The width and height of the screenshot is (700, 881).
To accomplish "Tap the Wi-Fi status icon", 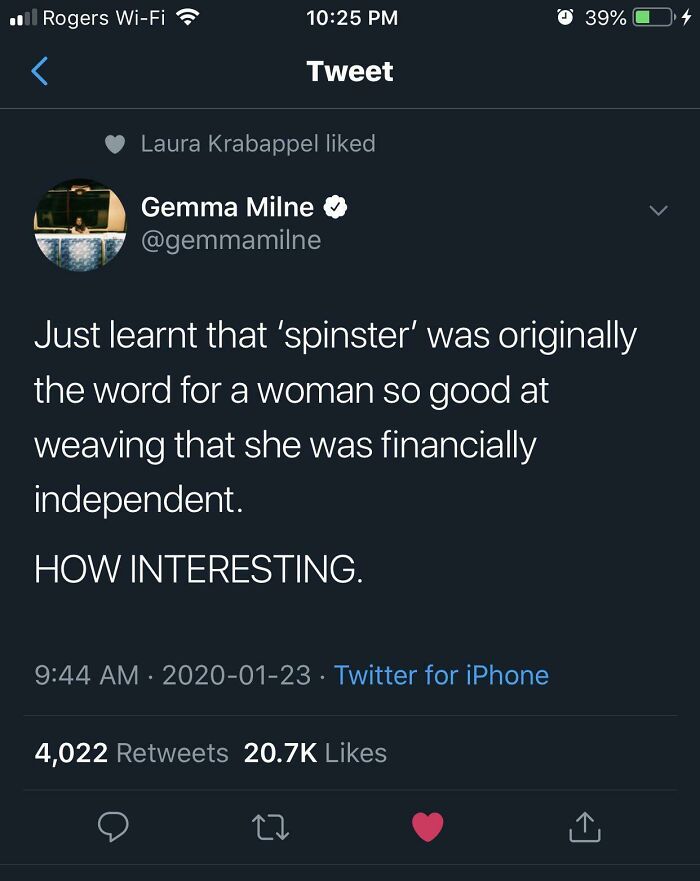I will tap(186, 18).
